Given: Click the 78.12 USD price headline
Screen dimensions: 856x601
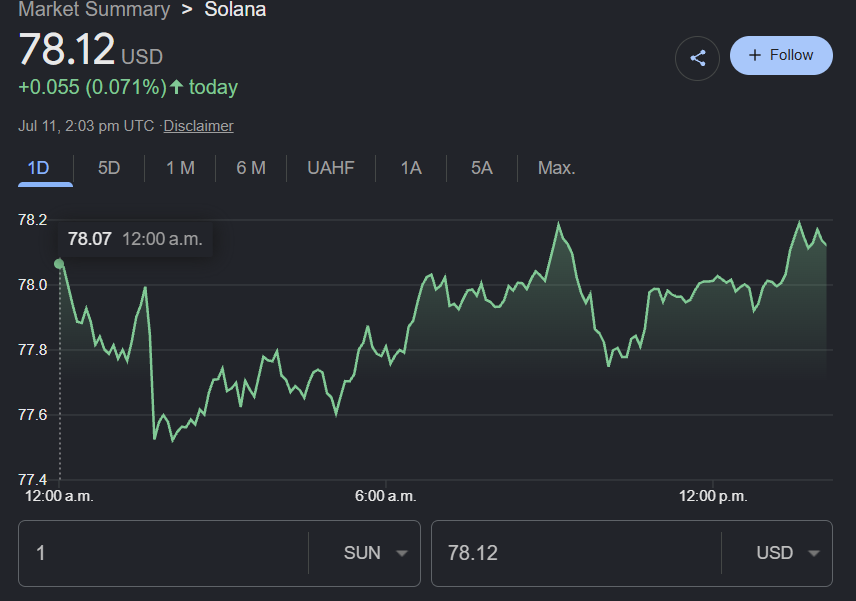Looking at the screenshot, I should point(91,50).
